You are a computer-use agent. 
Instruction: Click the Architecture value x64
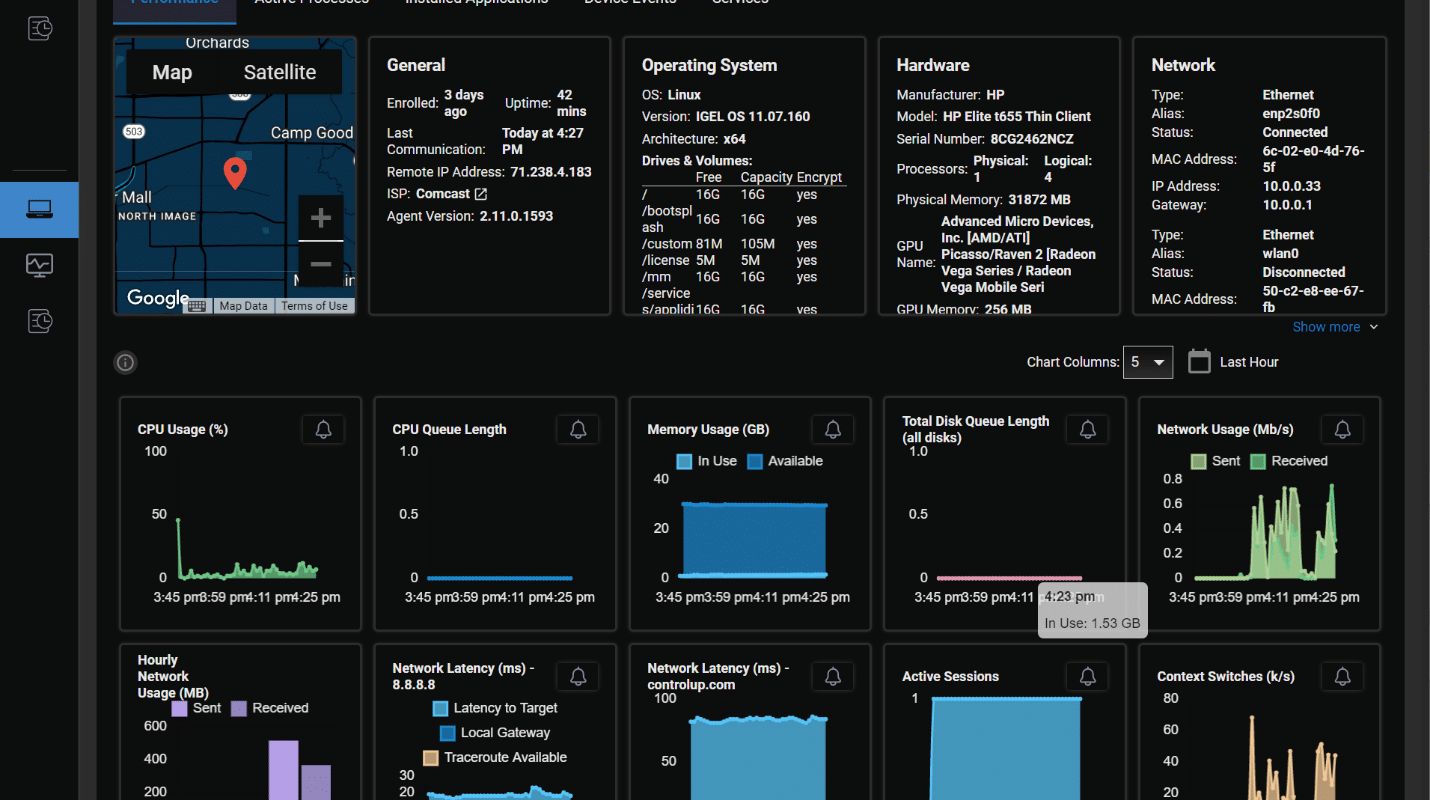click(x=734, y=140)
